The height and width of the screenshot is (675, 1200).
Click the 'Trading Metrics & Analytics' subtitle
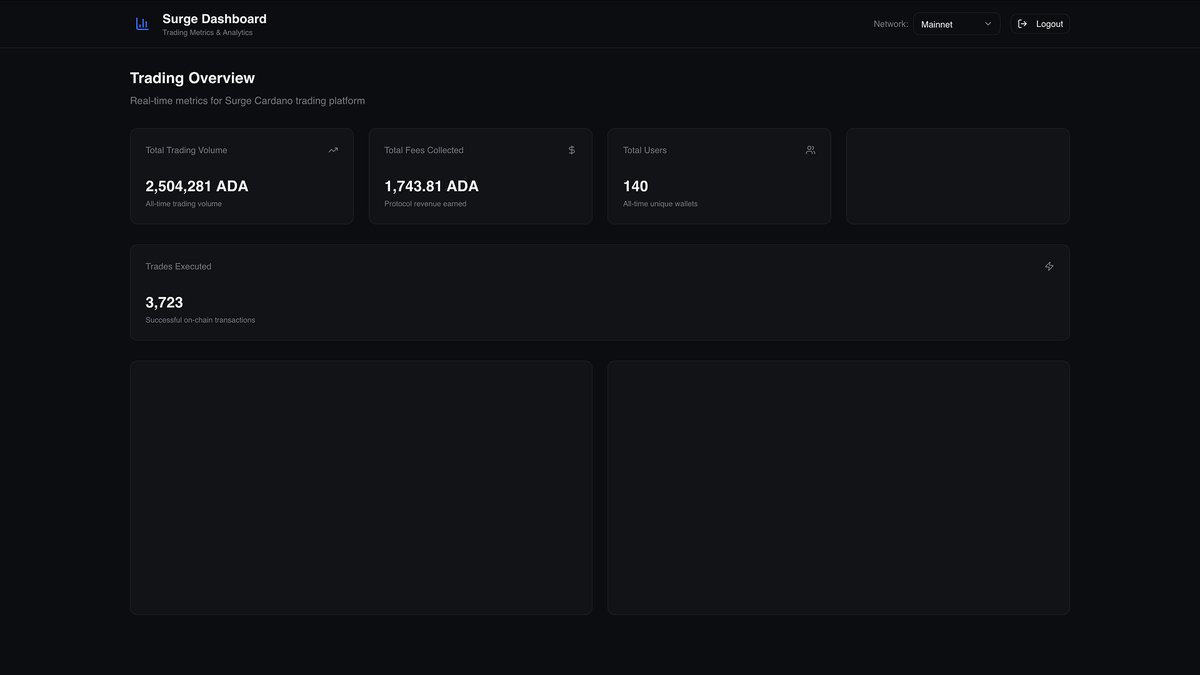pyautogui.click(x=207, y=33)
